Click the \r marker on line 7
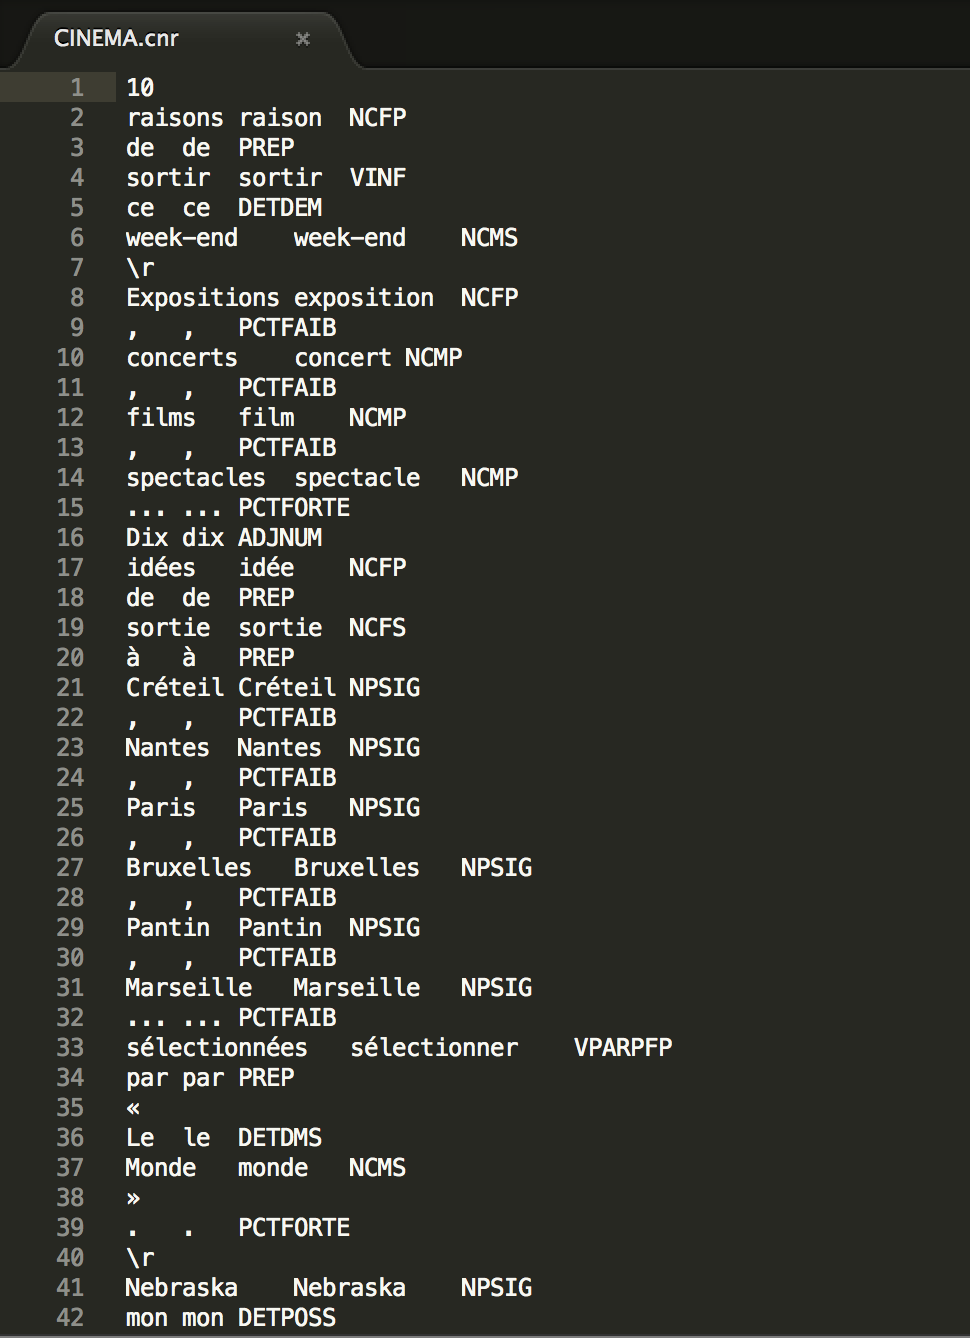This screenshot has width=970, height=1338. pos(140,268)
